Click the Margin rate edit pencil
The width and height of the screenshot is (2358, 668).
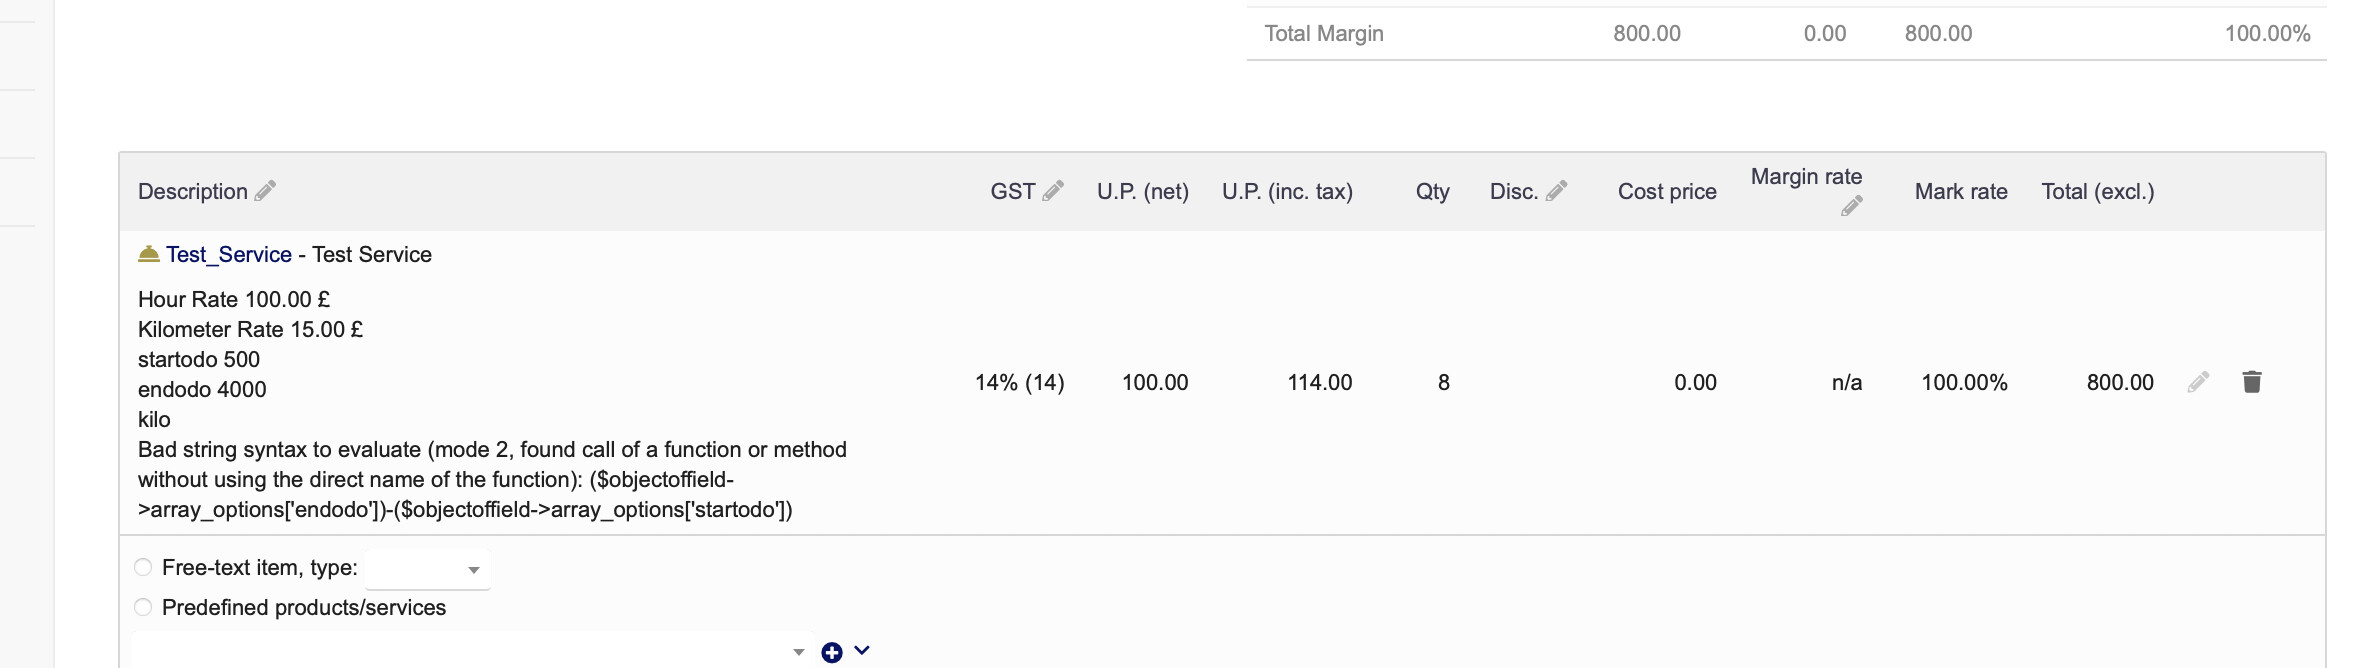[x=1851, y=206]
